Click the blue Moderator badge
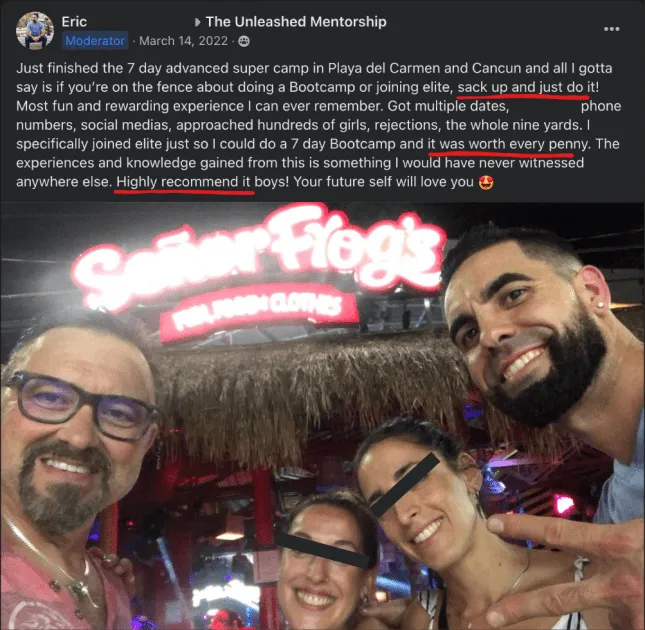 click(x=95, y=41)
